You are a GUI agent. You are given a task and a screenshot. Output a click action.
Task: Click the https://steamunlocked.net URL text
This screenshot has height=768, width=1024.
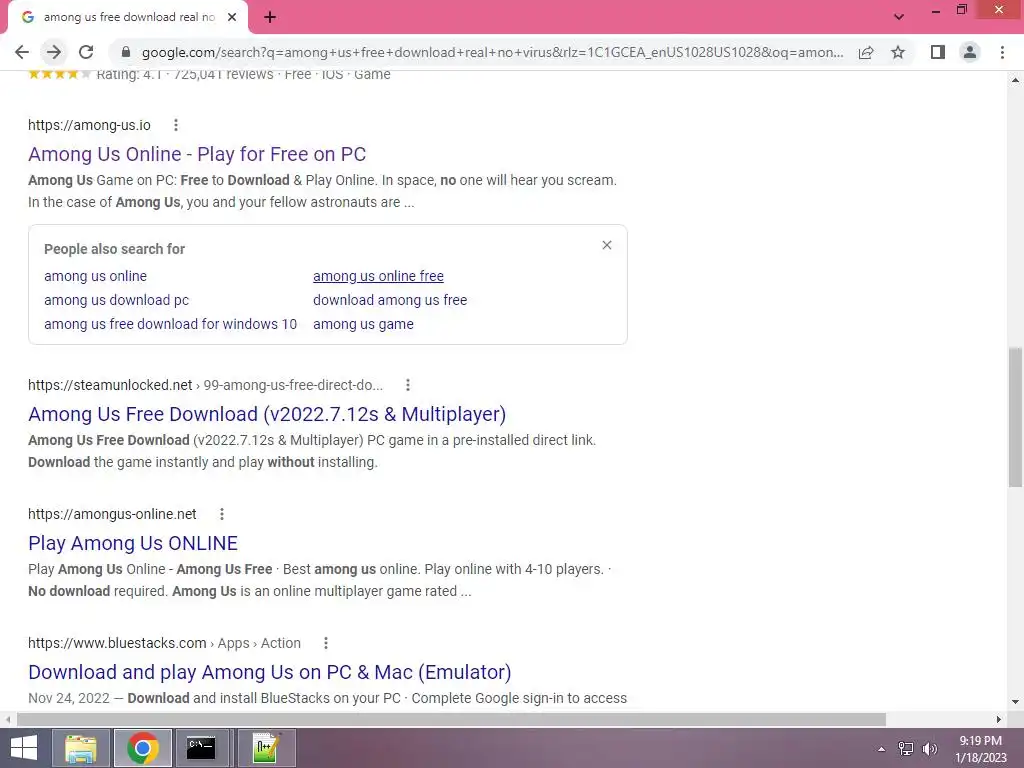pyautogui.click(x=110, y=385)
